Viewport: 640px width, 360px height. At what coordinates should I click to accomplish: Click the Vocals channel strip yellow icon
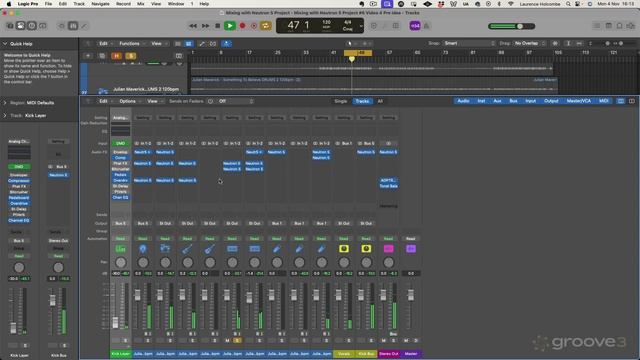[344, 249]
